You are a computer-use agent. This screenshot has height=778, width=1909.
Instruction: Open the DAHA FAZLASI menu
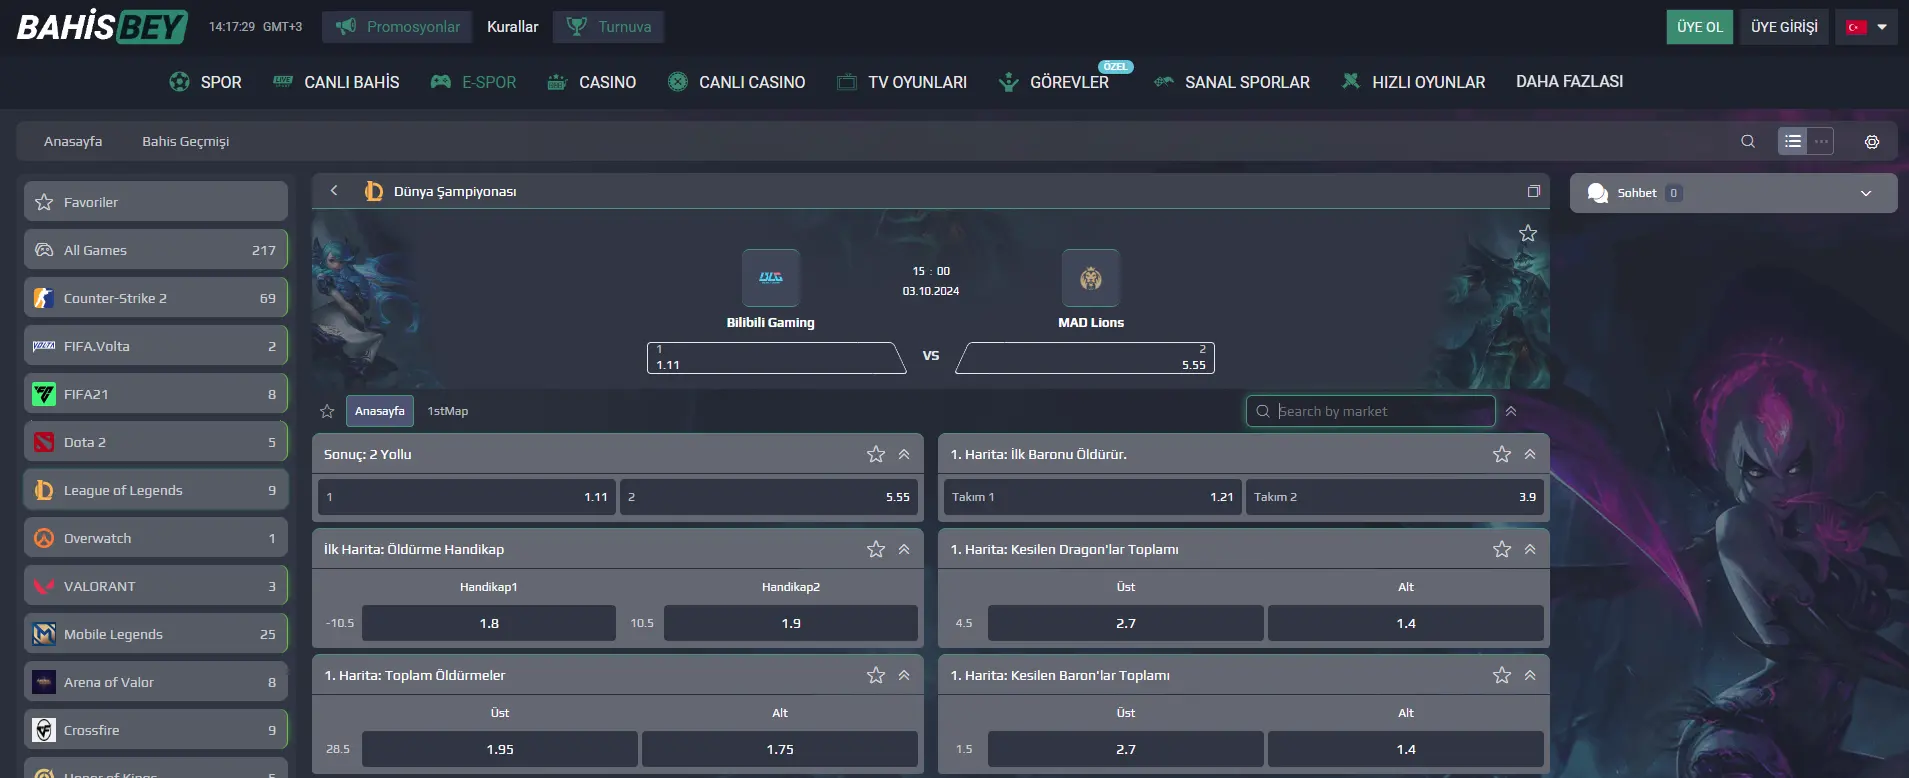(1569, 81)
